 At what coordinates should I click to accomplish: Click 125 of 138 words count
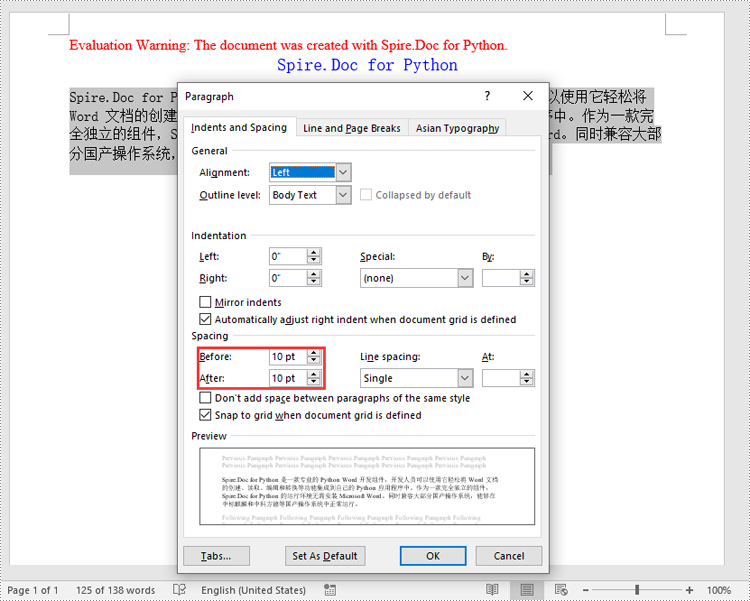click(115, 590)
